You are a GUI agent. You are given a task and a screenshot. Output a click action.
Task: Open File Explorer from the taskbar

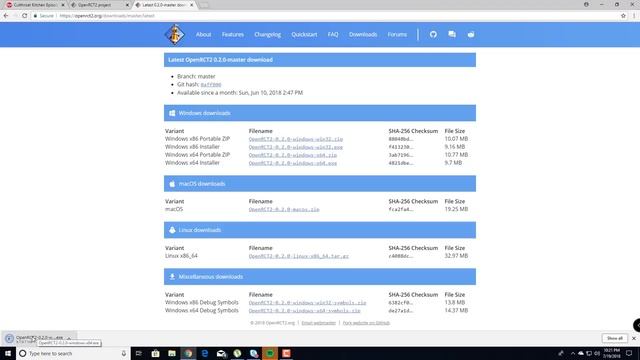point(172,353)
